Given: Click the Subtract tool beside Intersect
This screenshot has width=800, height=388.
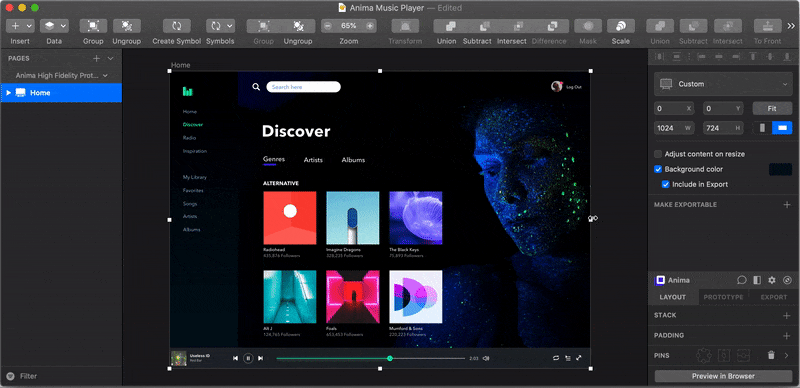Looking at the screenshot, I should (x=485, y=26).
